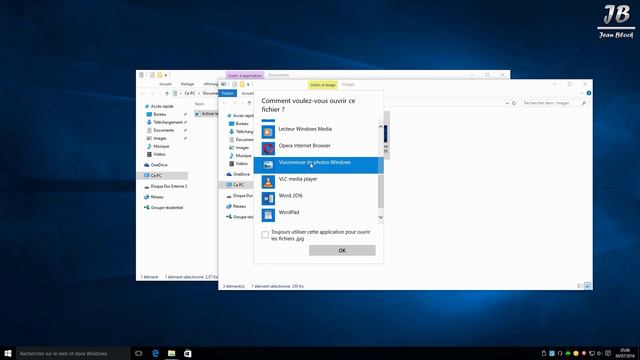Select Musique in the Images window sidebar

[x=240, y=156]
